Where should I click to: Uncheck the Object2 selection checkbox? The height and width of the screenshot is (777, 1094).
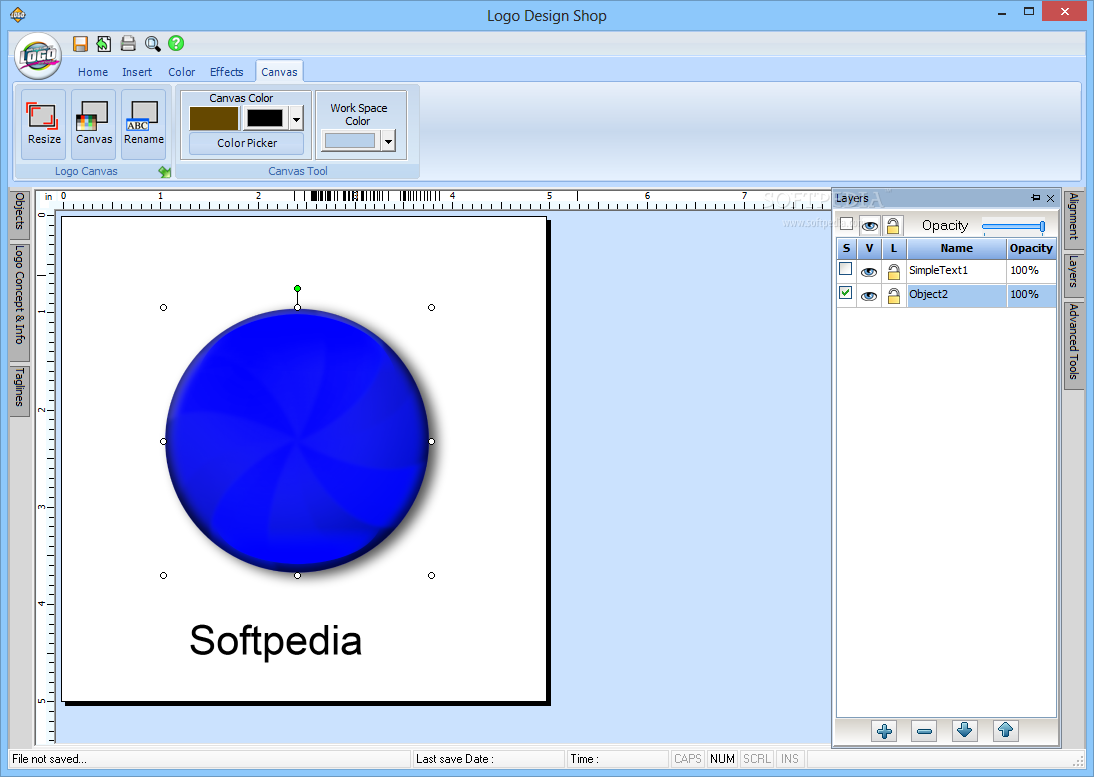(846, 293)
